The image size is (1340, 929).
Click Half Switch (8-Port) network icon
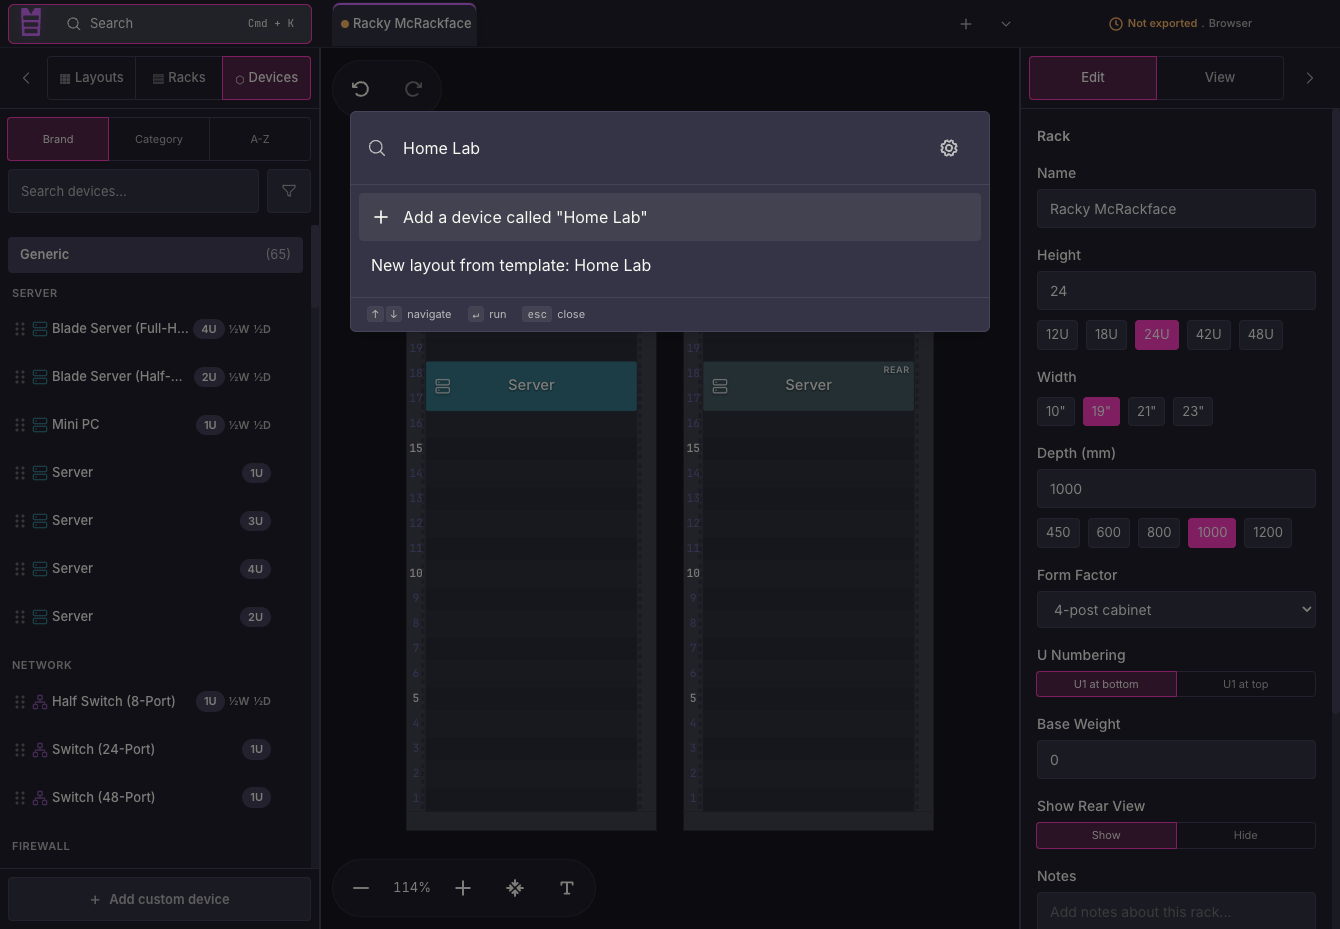pos(40,702)
